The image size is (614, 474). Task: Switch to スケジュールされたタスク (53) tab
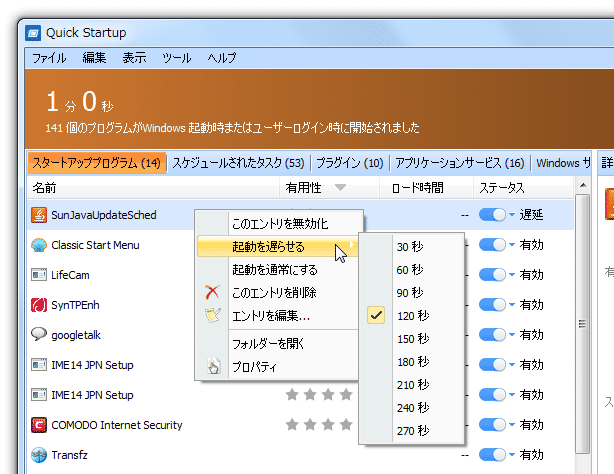(238, 163)
